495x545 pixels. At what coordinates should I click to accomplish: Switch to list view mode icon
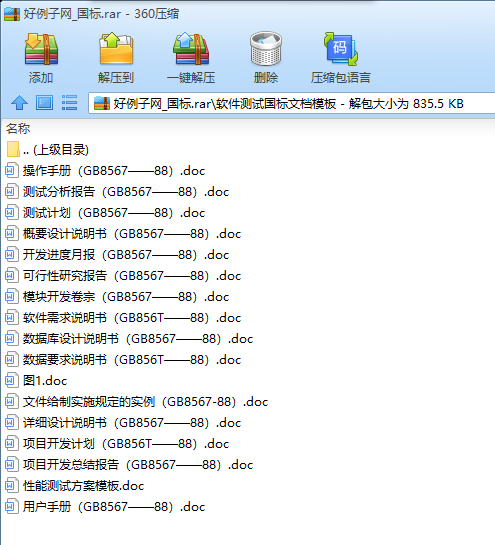(x=70, y=103)
